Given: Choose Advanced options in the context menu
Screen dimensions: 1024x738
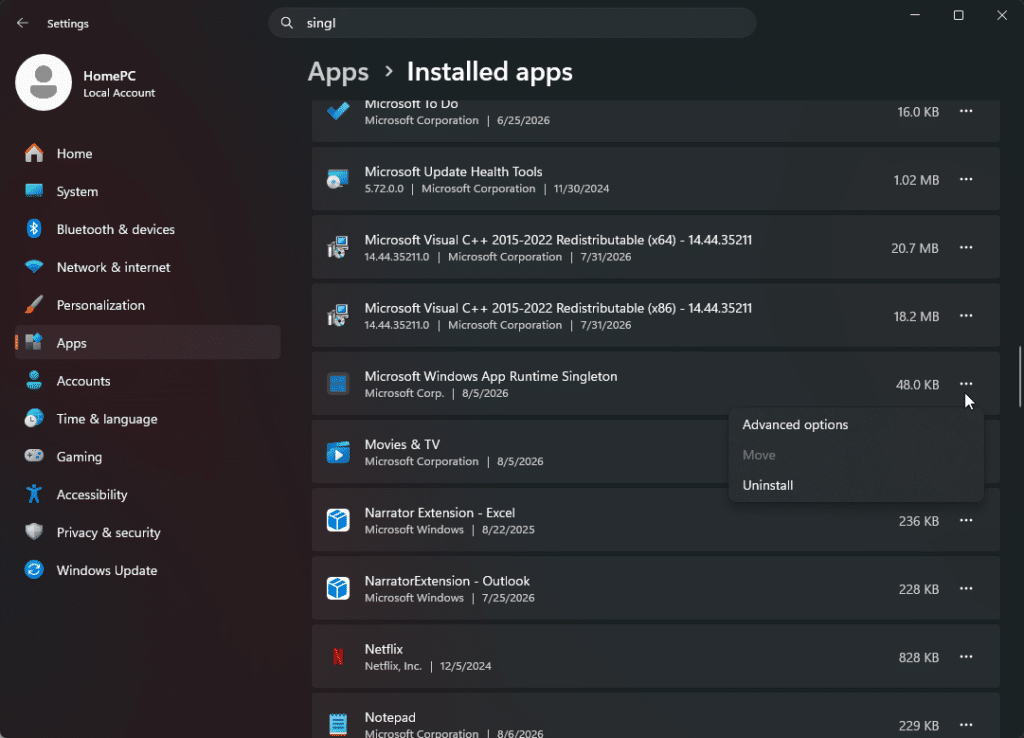Looking at the screenshot, I should [x=856, y=425].
